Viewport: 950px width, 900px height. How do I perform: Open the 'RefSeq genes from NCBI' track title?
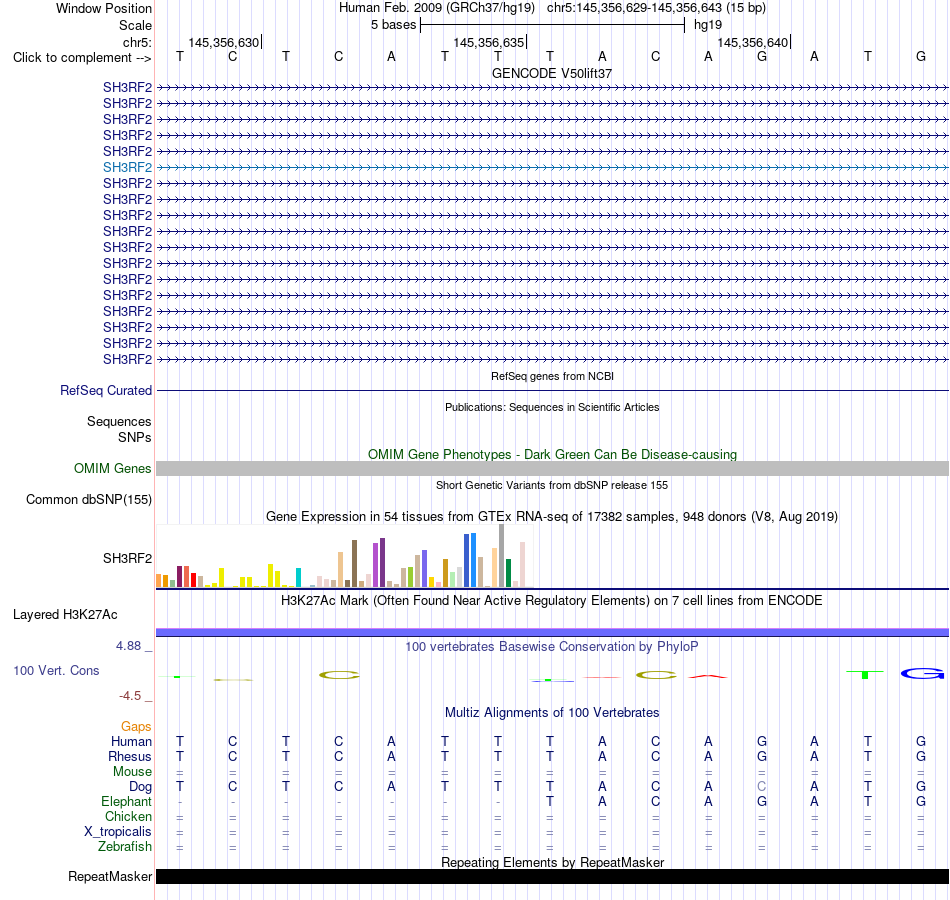point(552,376)
